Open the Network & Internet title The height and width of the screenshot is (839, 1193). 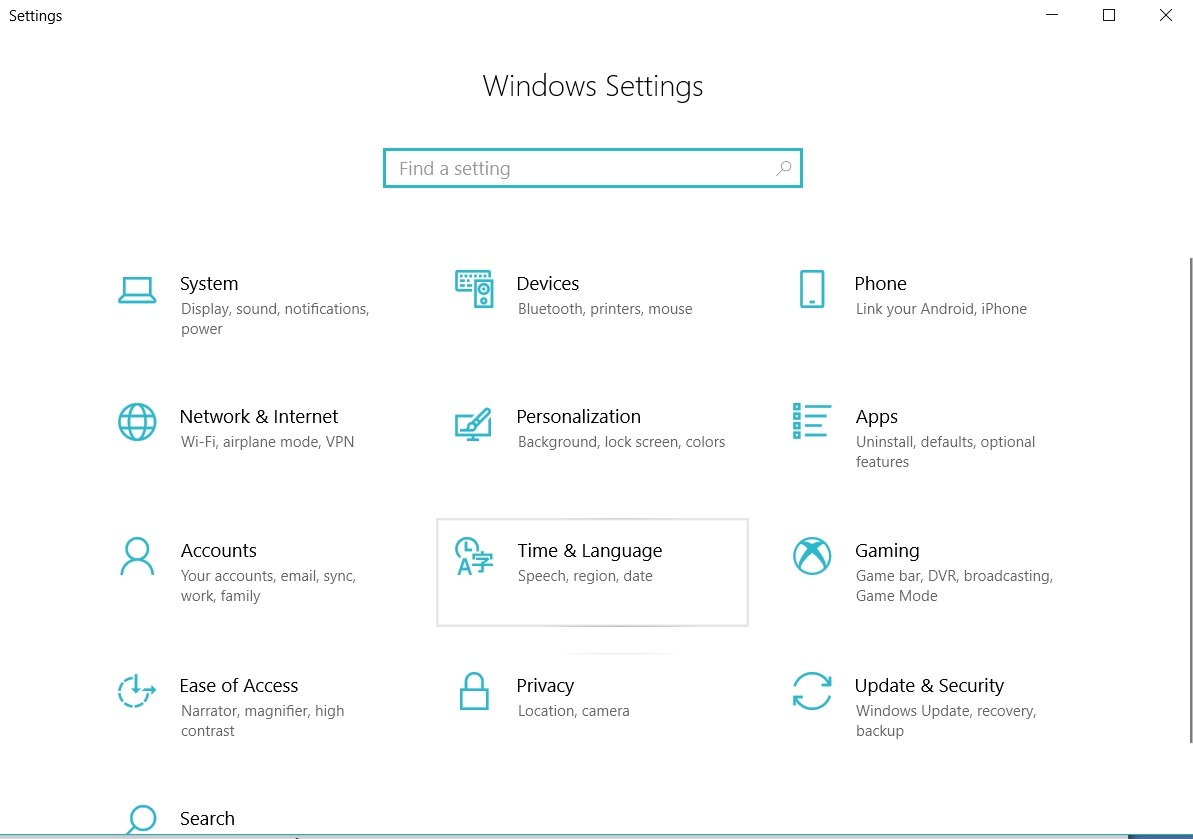(x=259, y=417)
